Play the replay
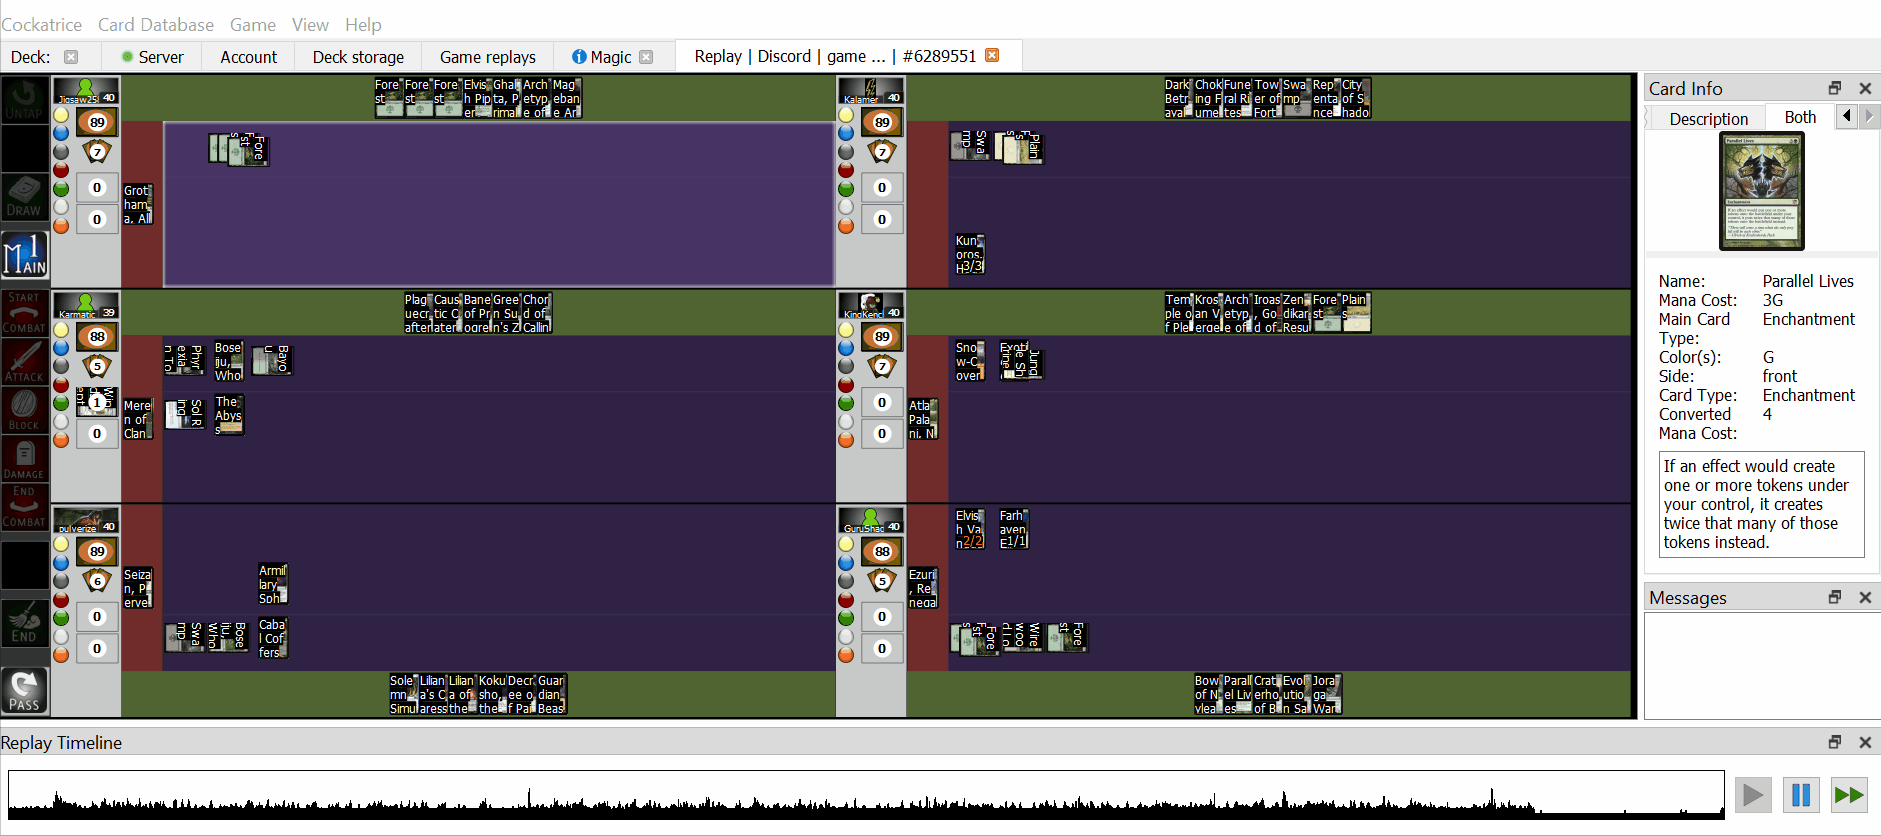 click(x=1753, y=795)
